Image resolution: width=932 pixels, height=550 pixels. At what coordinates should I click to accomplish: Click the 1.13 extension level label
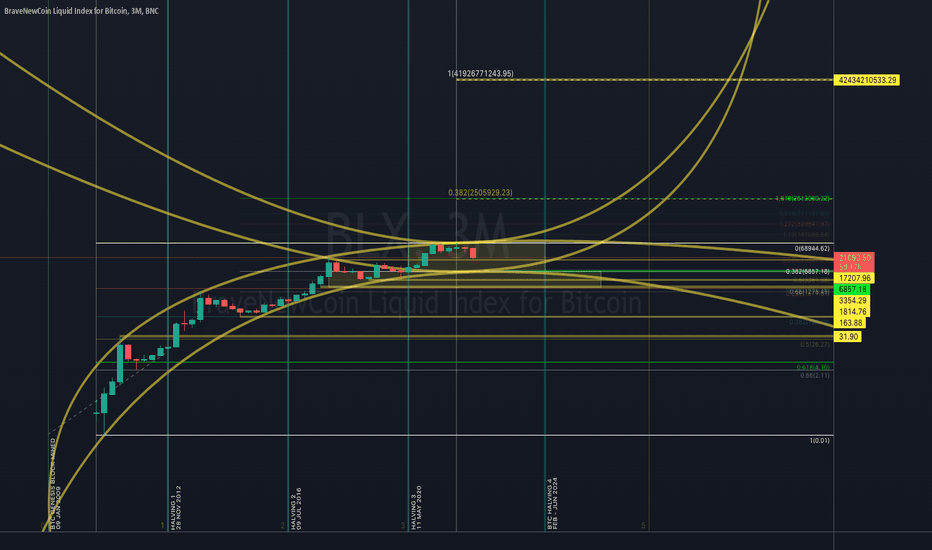[x=806, y=235]
